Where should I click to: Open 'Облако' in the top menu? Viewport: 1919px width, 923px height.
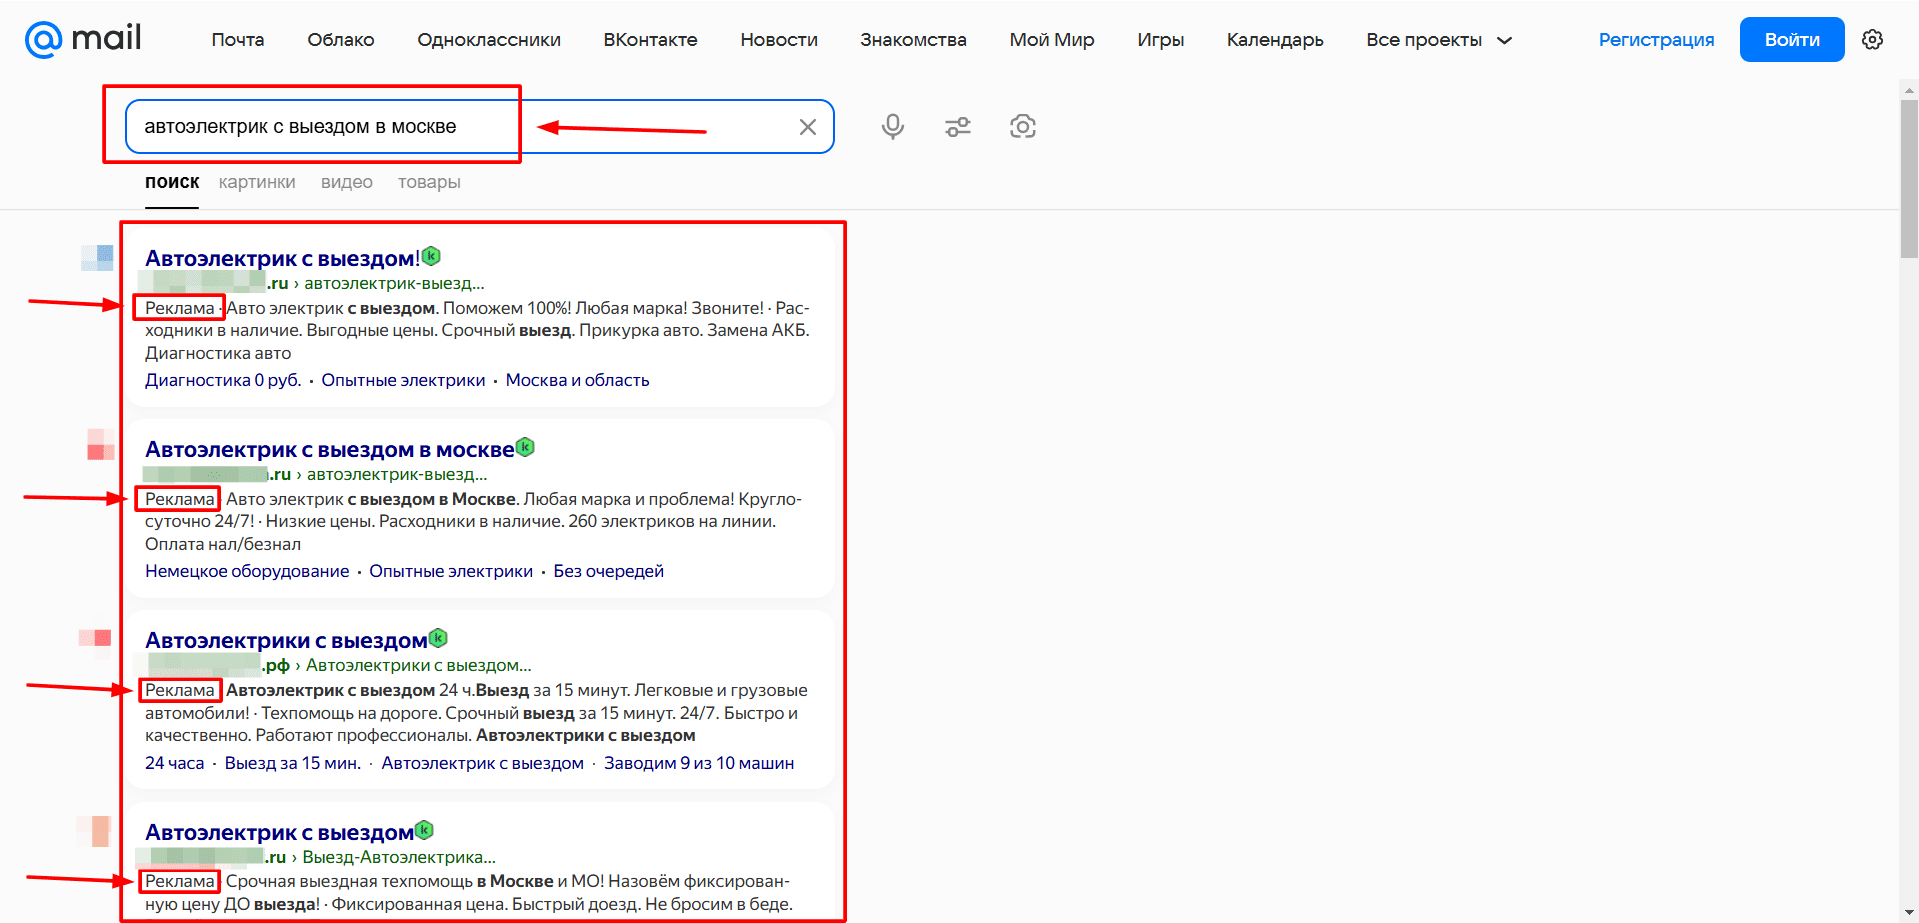tap(341, 40)
